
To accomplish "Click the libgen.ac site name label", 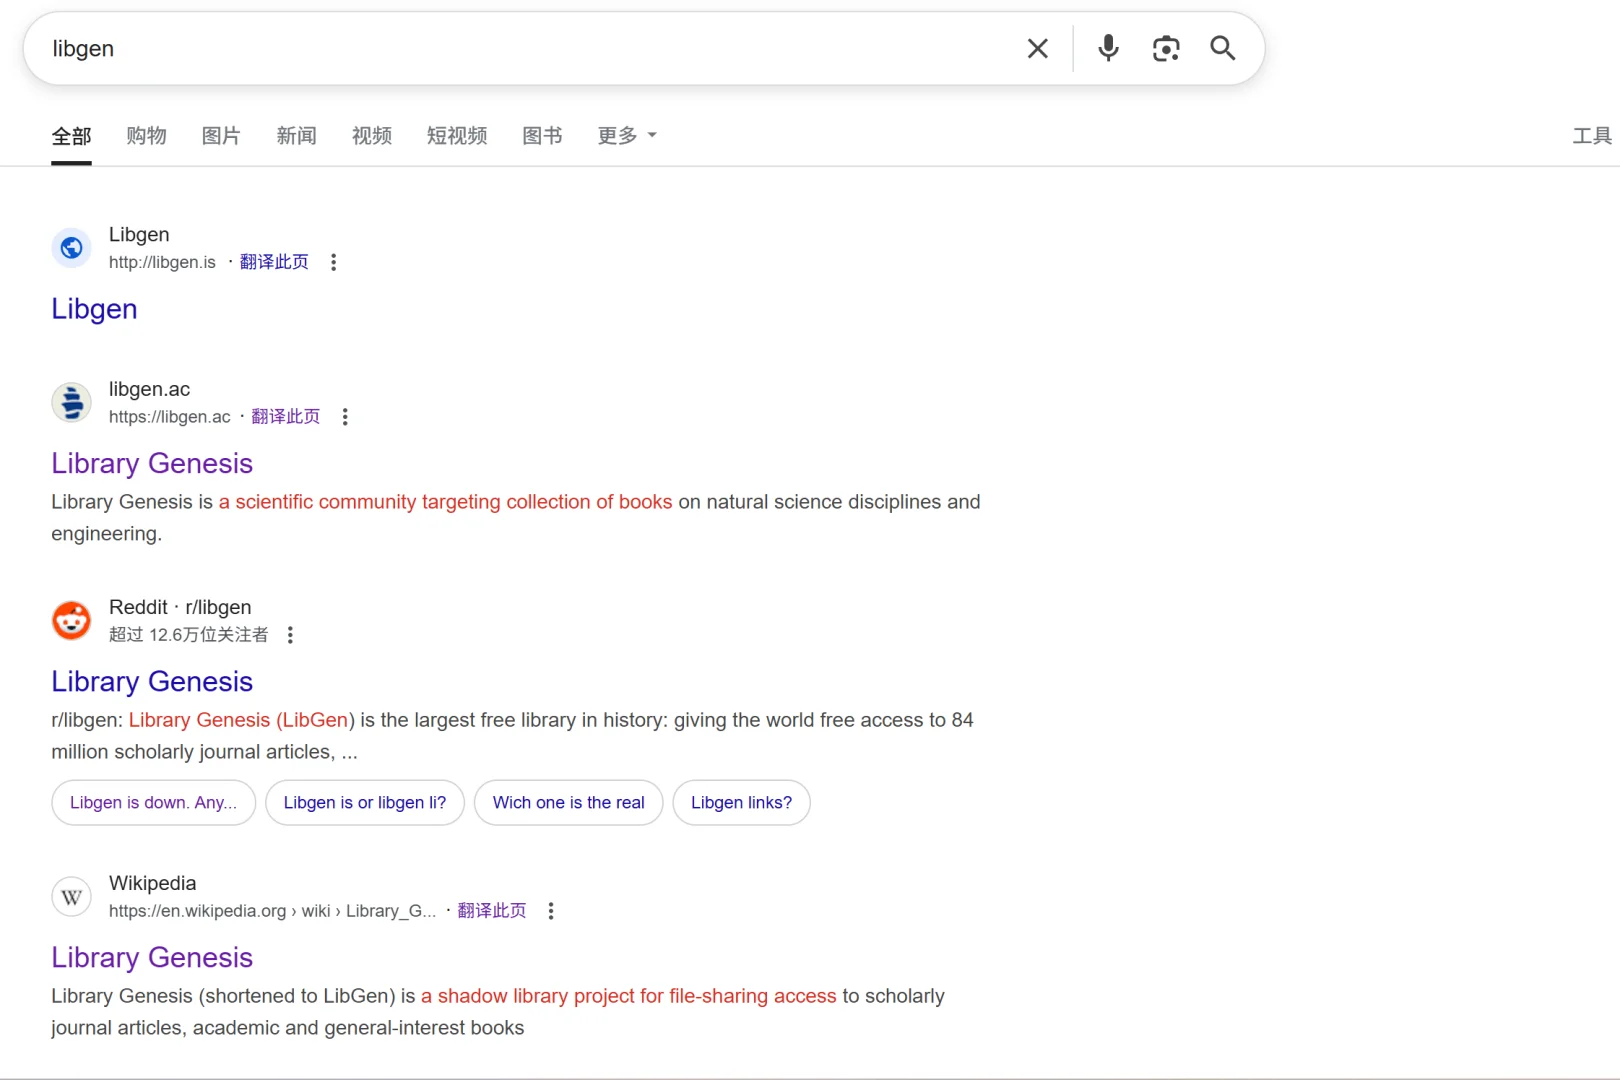I will click(149, 389).
